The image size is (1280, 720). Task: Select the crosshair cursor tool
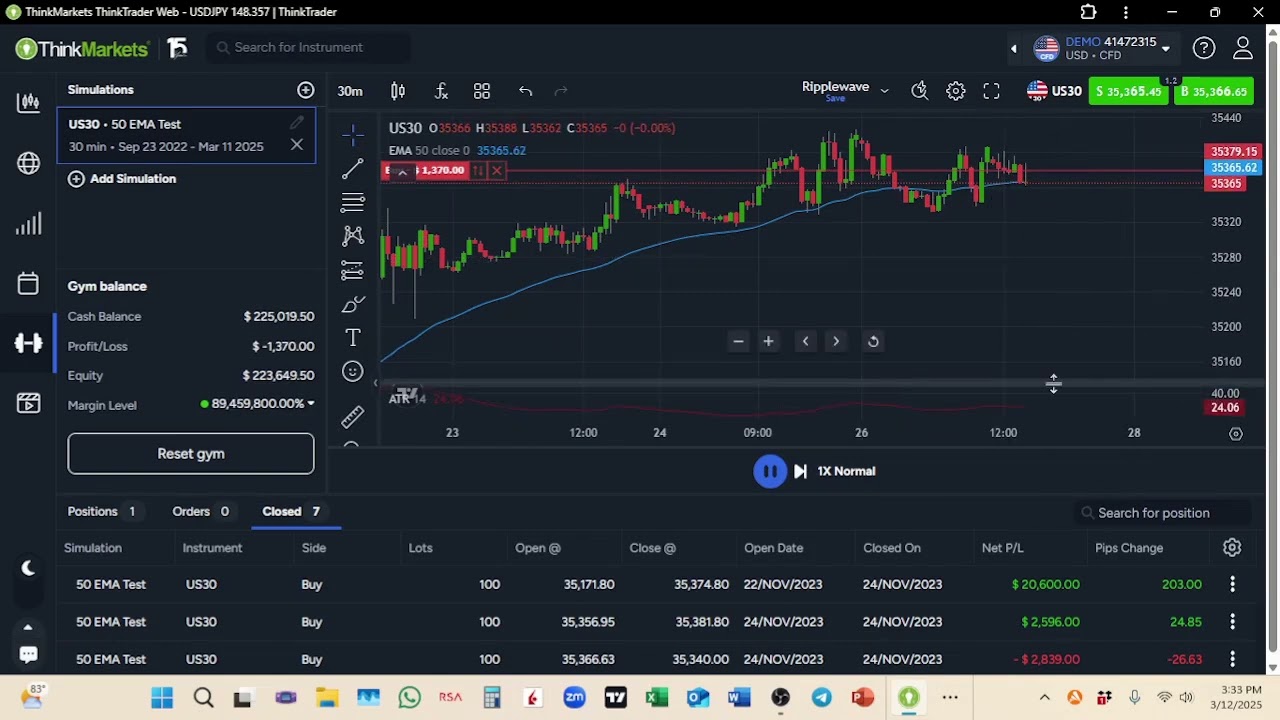[353, 134]
